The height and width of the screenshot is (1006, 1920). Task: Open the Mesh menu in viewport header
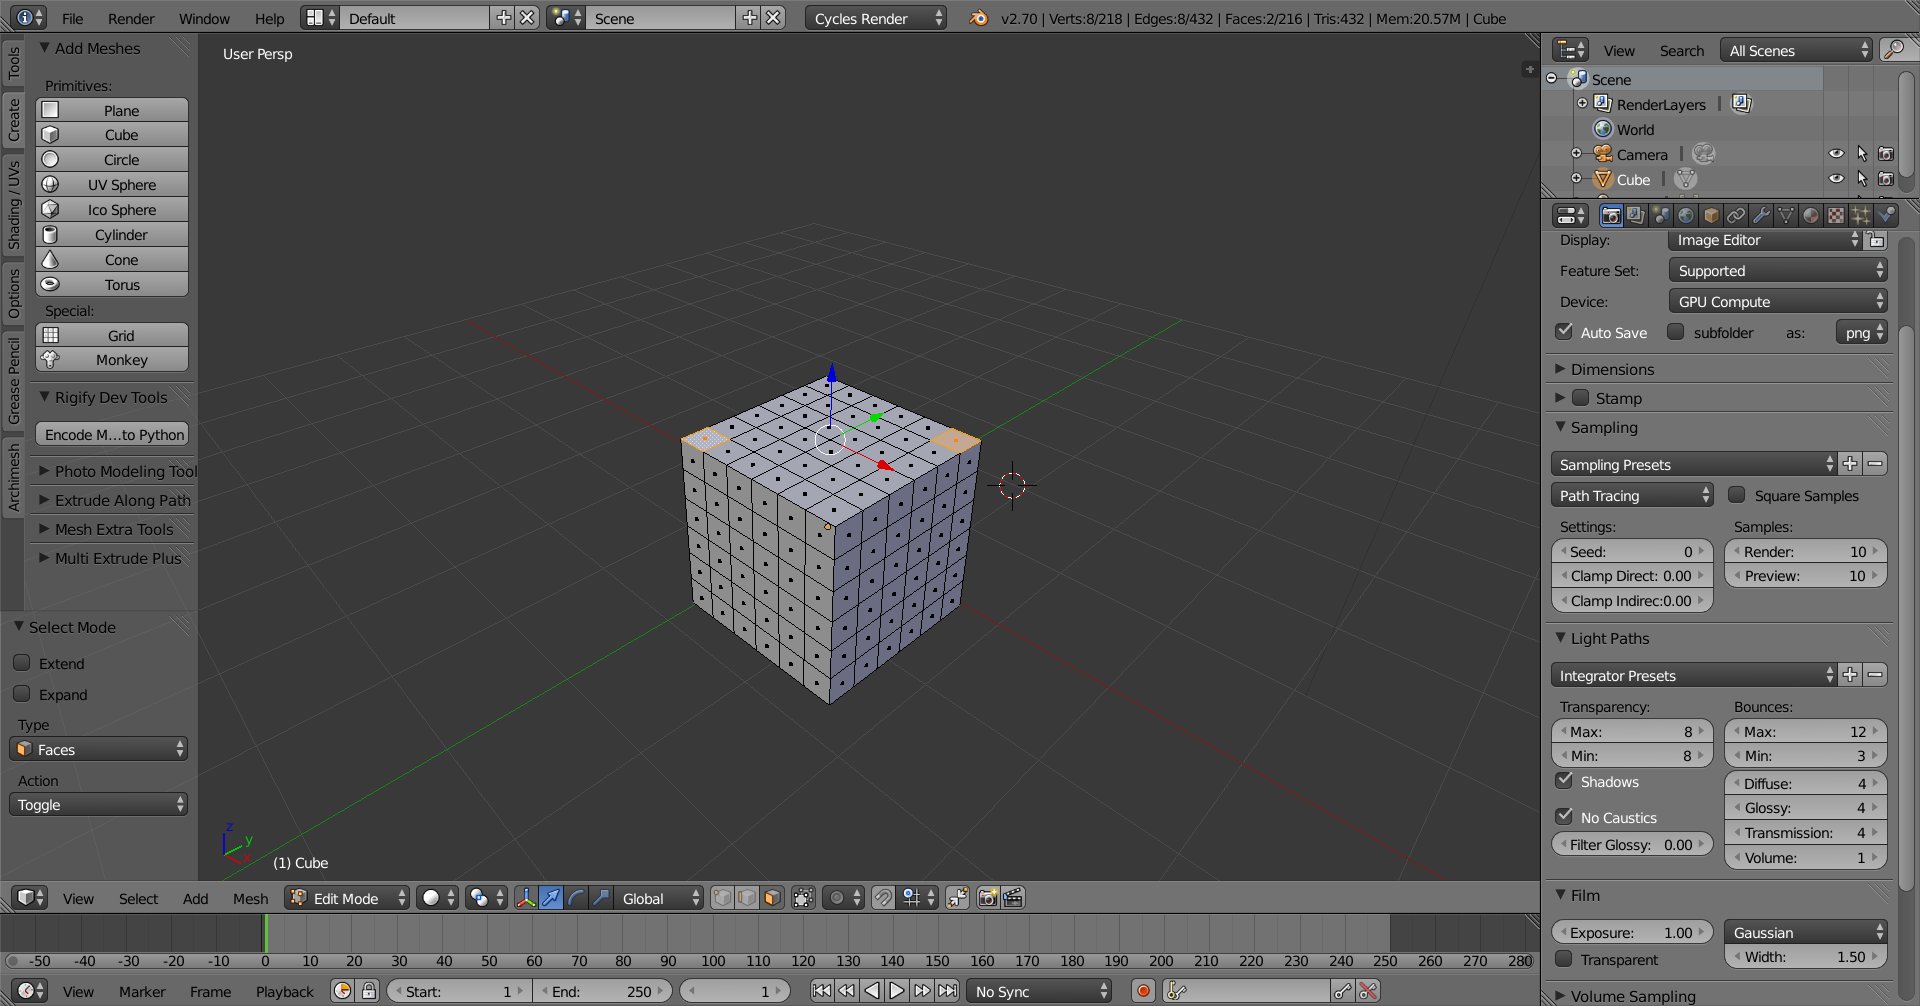(x=250, y=898)
